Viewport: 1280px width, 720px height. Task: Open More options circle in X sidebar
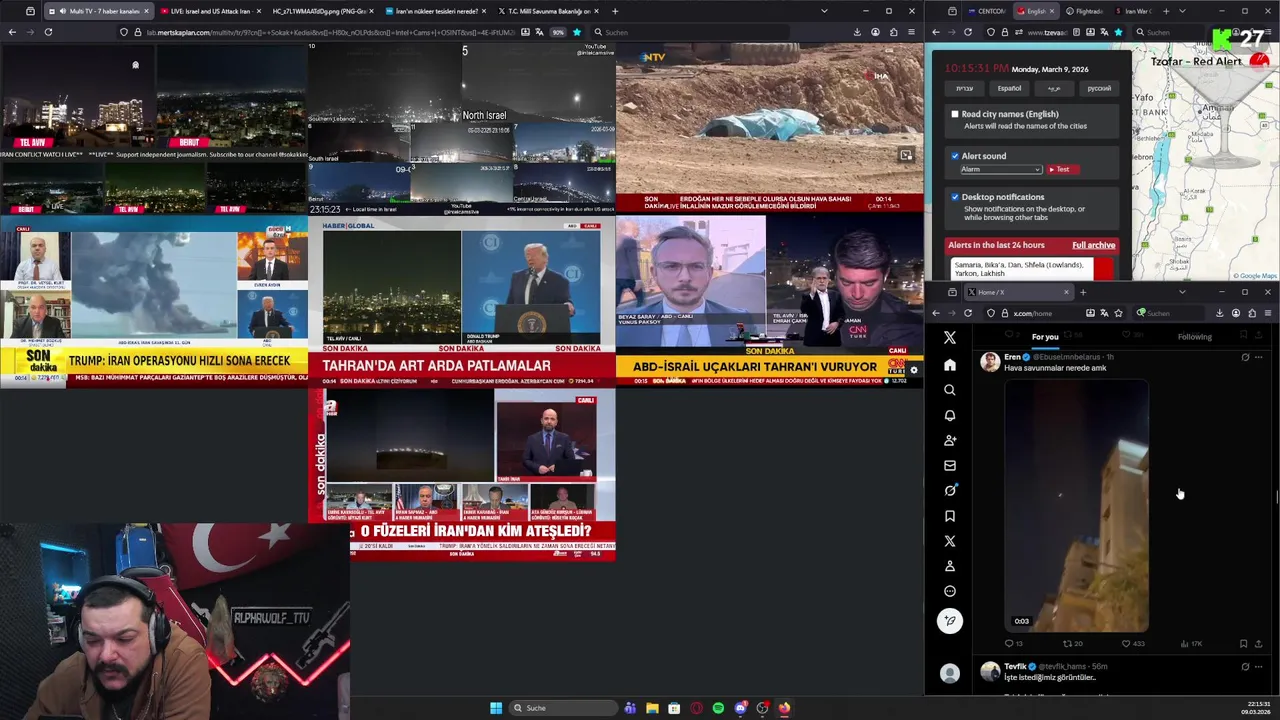tap(950, 591)
